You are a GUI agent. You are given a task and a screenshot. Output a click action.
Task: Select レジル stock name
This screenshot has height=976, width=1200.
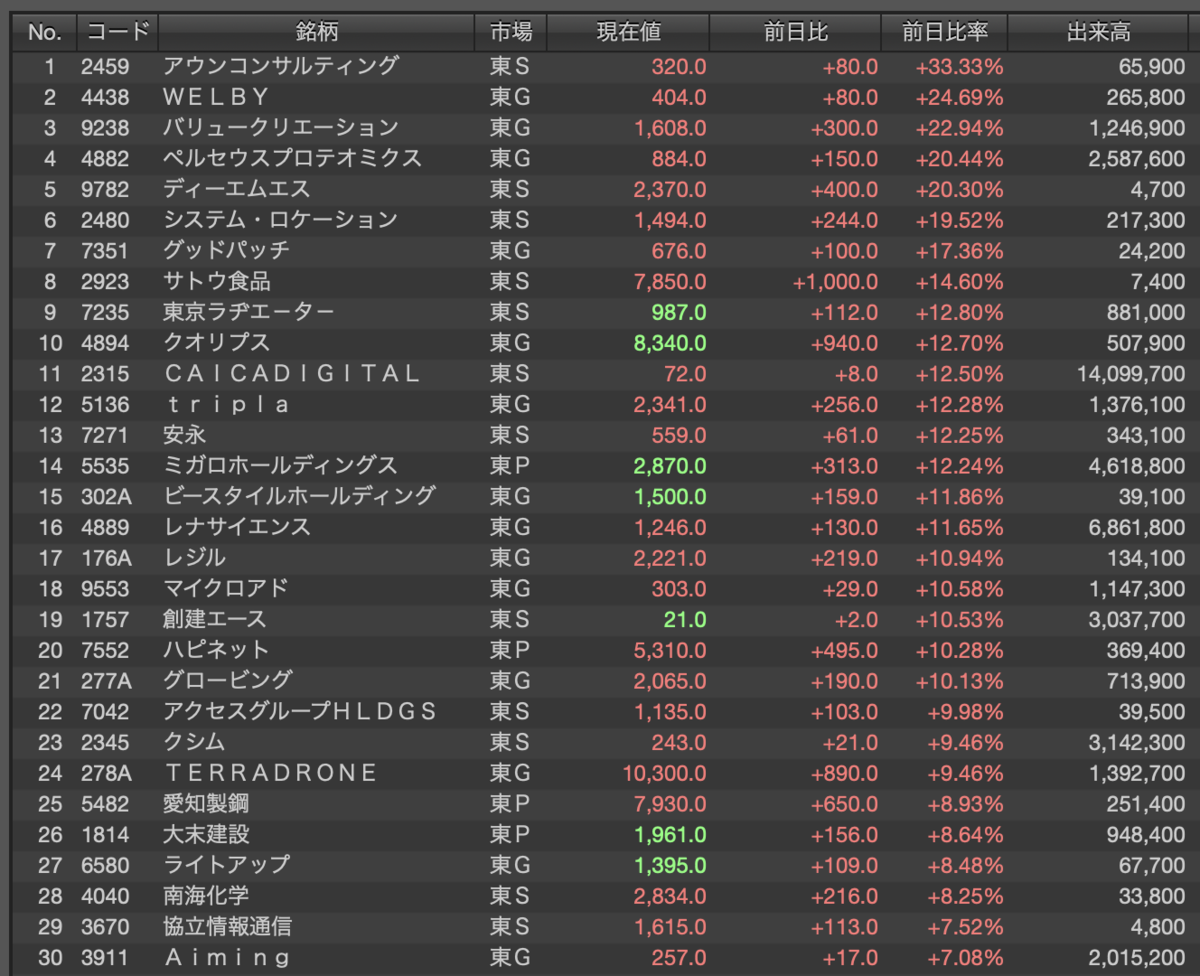195,557
